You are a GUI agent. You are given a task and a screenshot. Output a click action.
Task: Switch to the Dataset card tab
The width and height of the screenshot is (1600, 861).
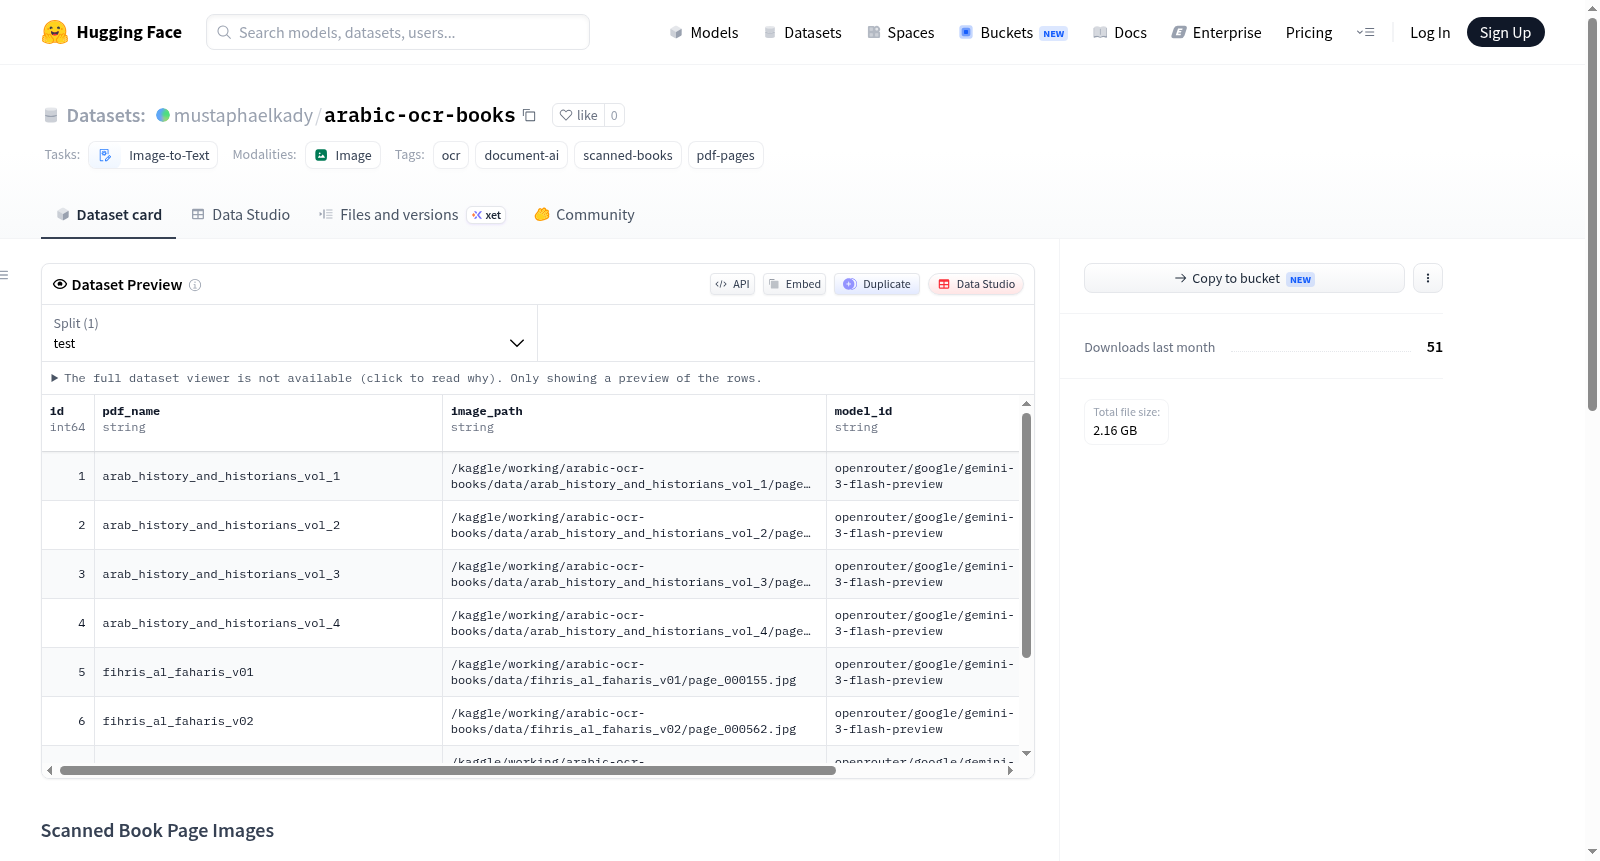click(109, 215)
